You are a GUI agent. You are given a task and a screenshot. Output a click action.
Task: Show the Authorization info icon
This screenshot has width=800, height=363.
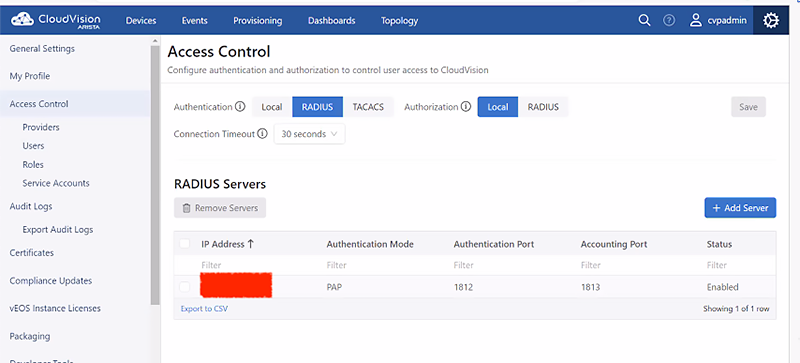[x=465, y=107]
